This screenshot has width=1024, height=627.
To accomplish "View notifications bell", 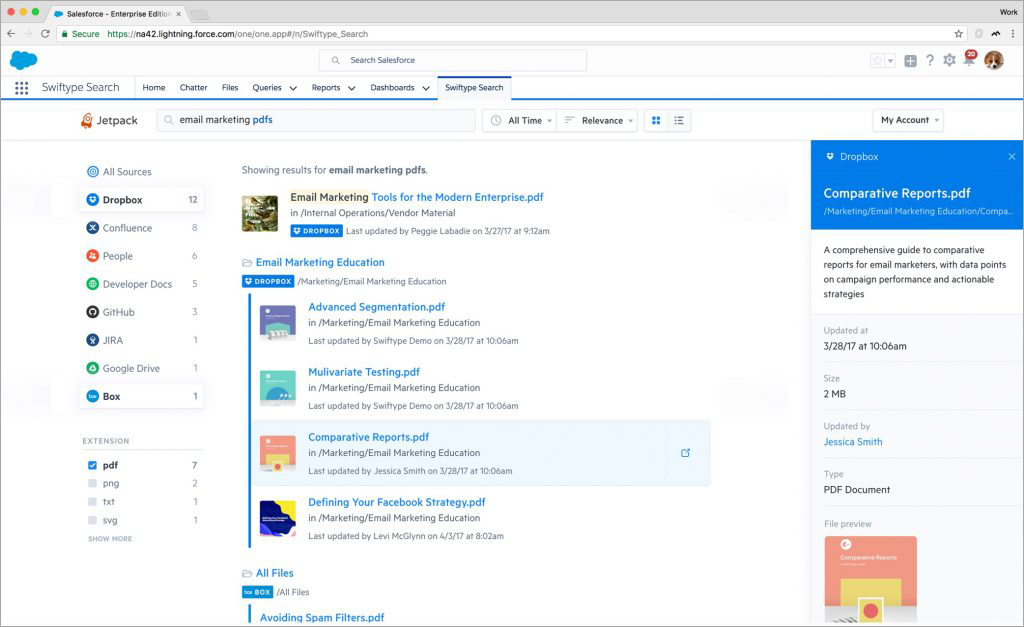I will 968,61.
